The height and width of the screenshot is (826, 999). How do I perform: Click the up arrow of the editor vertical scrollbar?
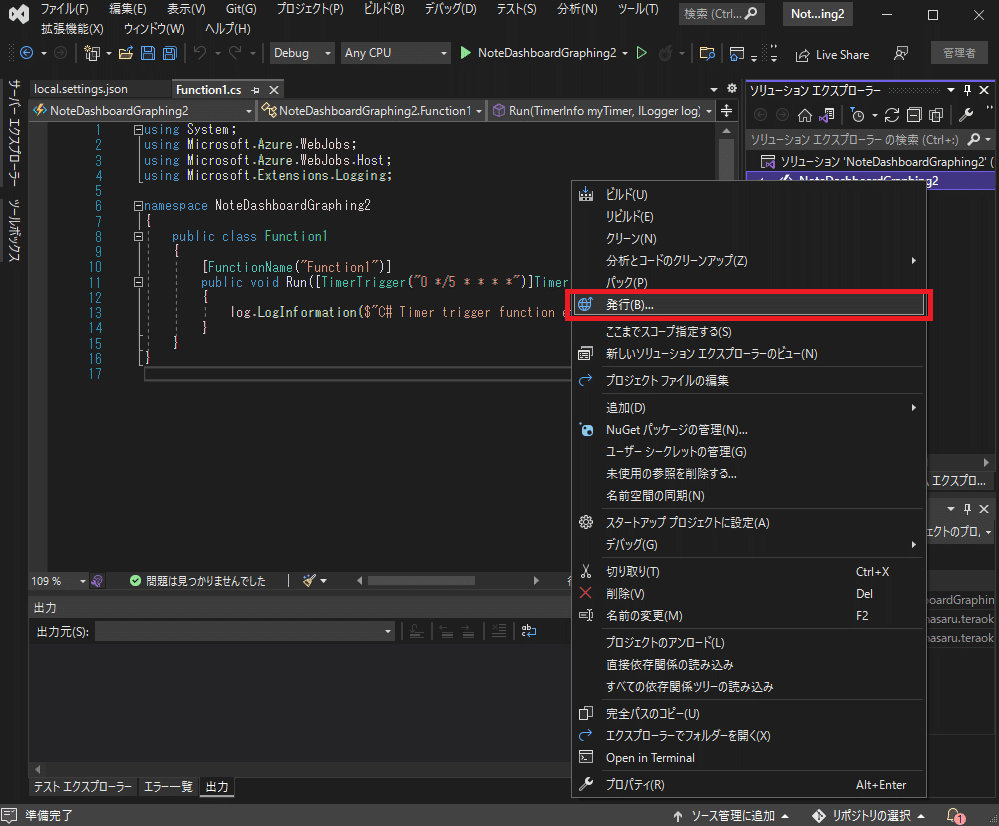pyautogui.click(x=726, y=130)
